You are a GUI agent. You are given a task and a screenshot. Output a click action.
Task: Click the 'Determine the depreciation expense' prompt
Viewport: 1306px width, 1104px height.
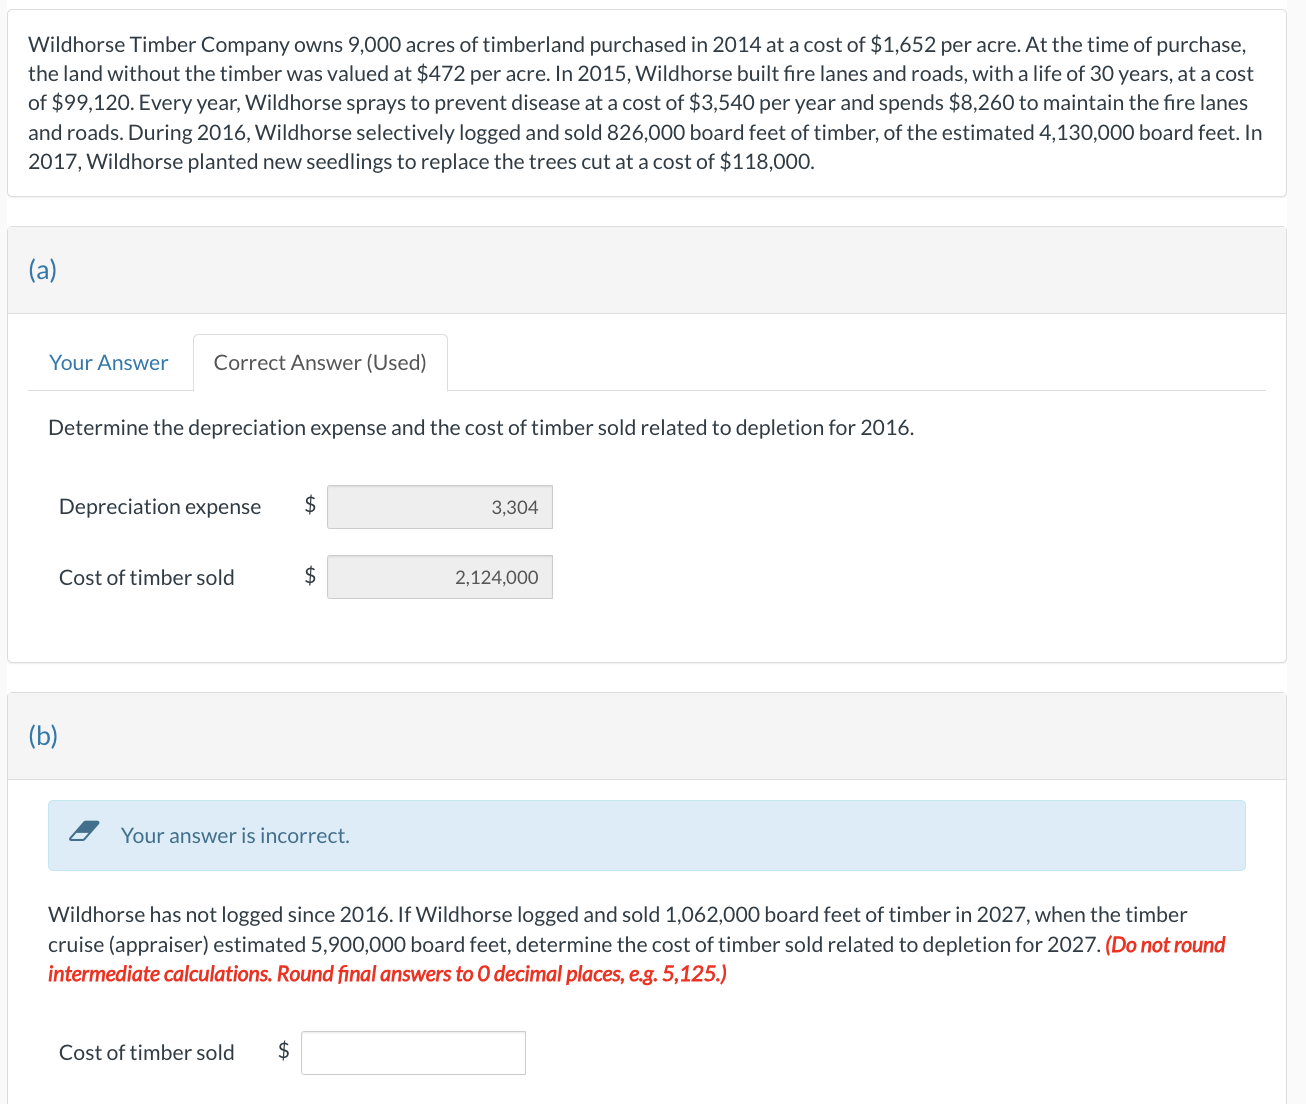[x=481, y=428]
